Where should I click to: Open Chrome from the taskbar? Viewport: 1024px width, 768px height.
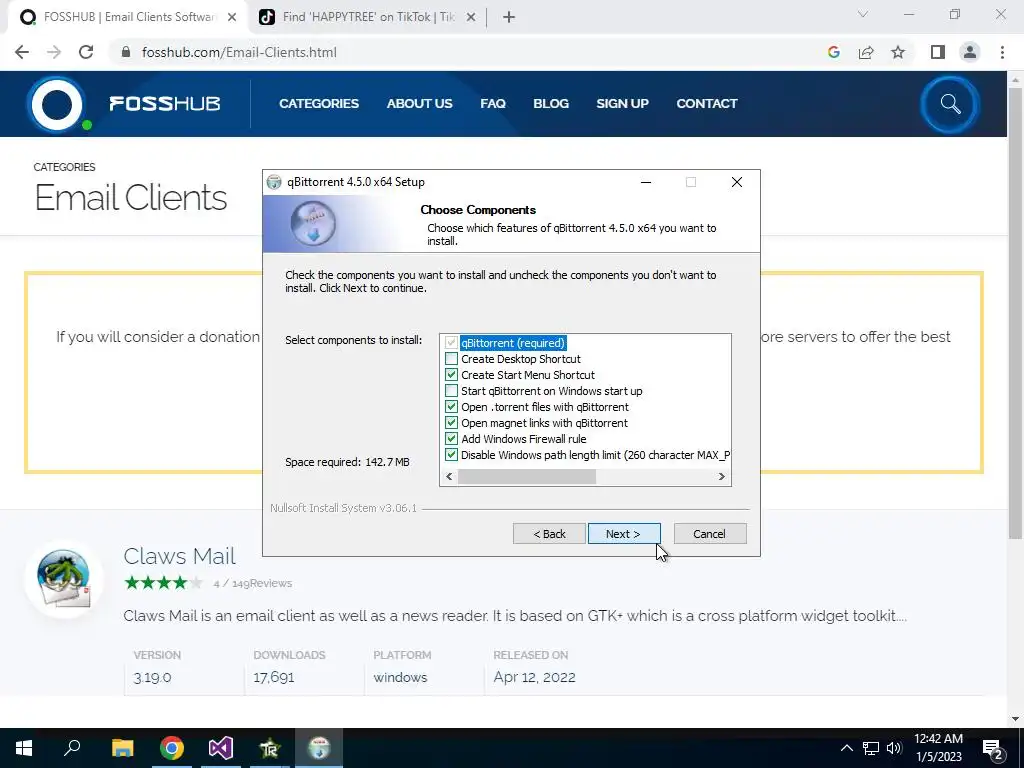tap(172, 748)
